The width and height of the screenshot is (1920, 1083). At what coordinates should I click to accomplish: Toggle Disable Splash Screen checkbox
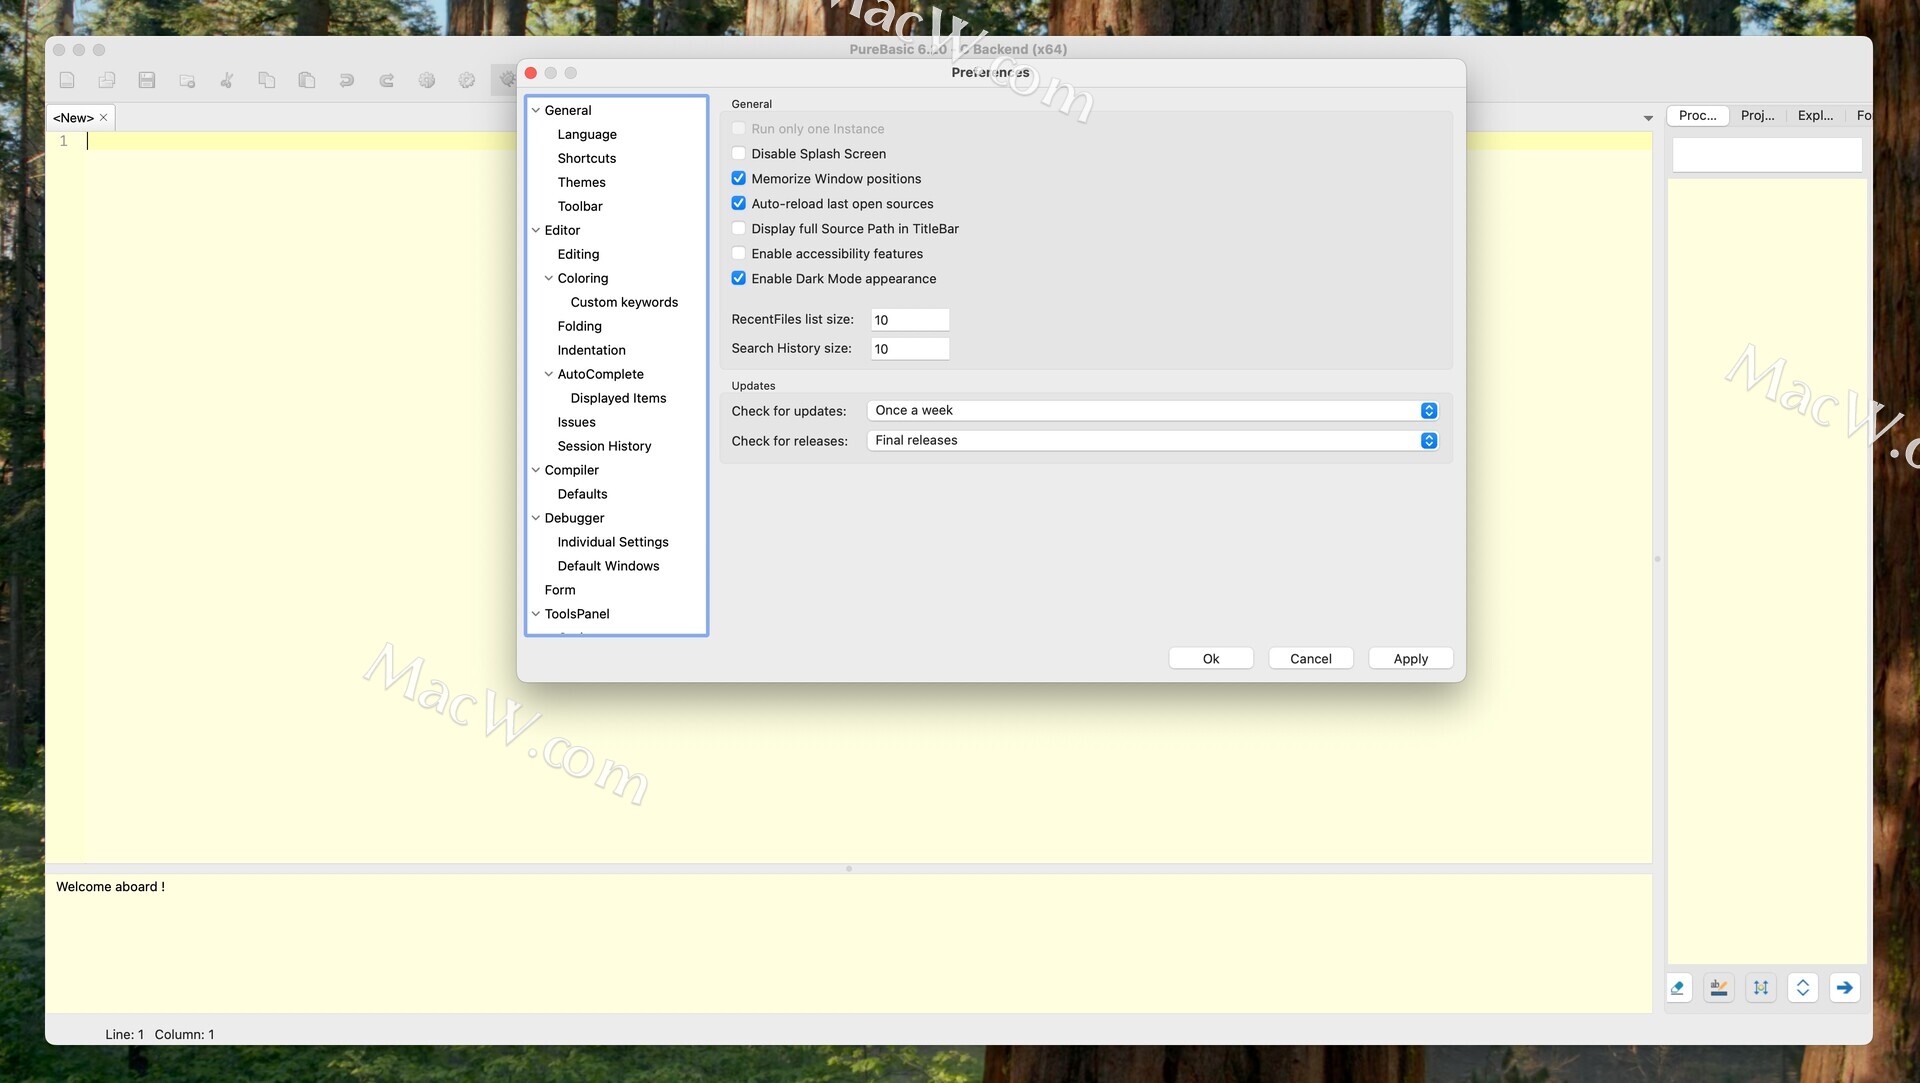[x=738, y=154]
